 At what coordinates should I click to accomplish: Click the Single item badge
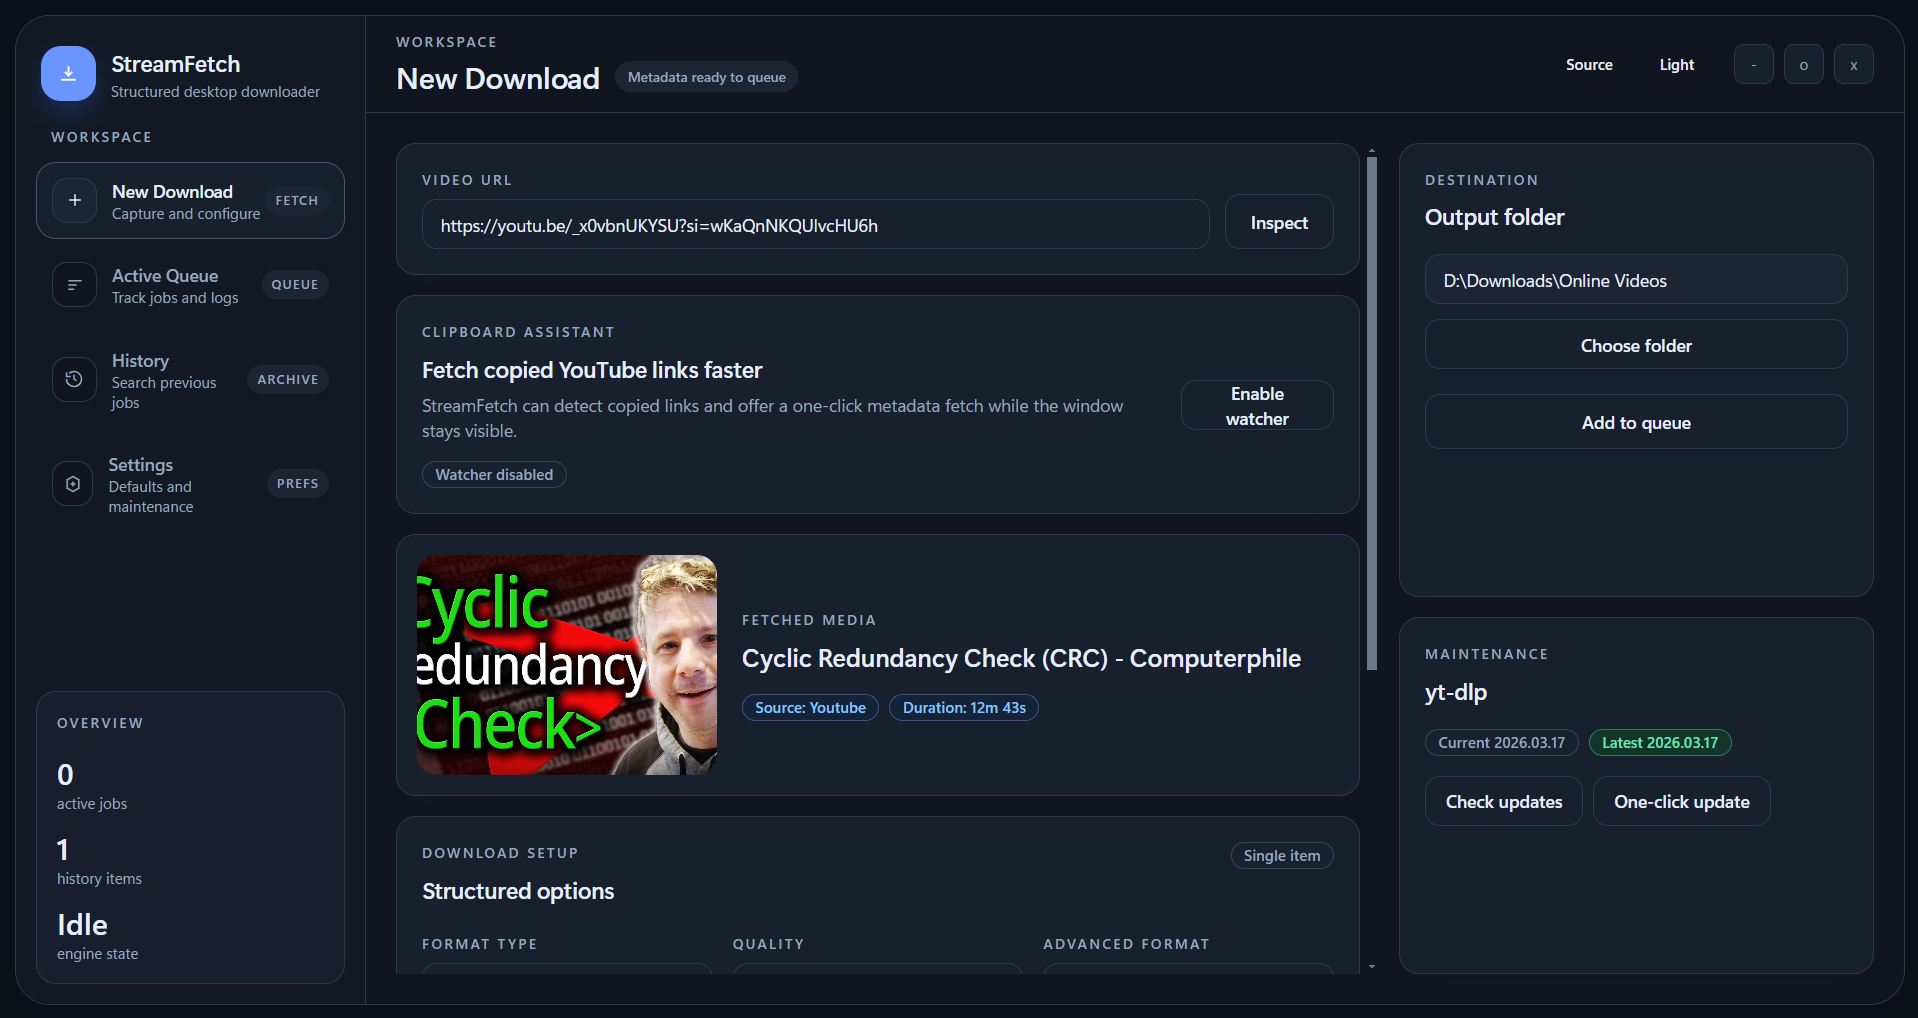pos(1282,856)
